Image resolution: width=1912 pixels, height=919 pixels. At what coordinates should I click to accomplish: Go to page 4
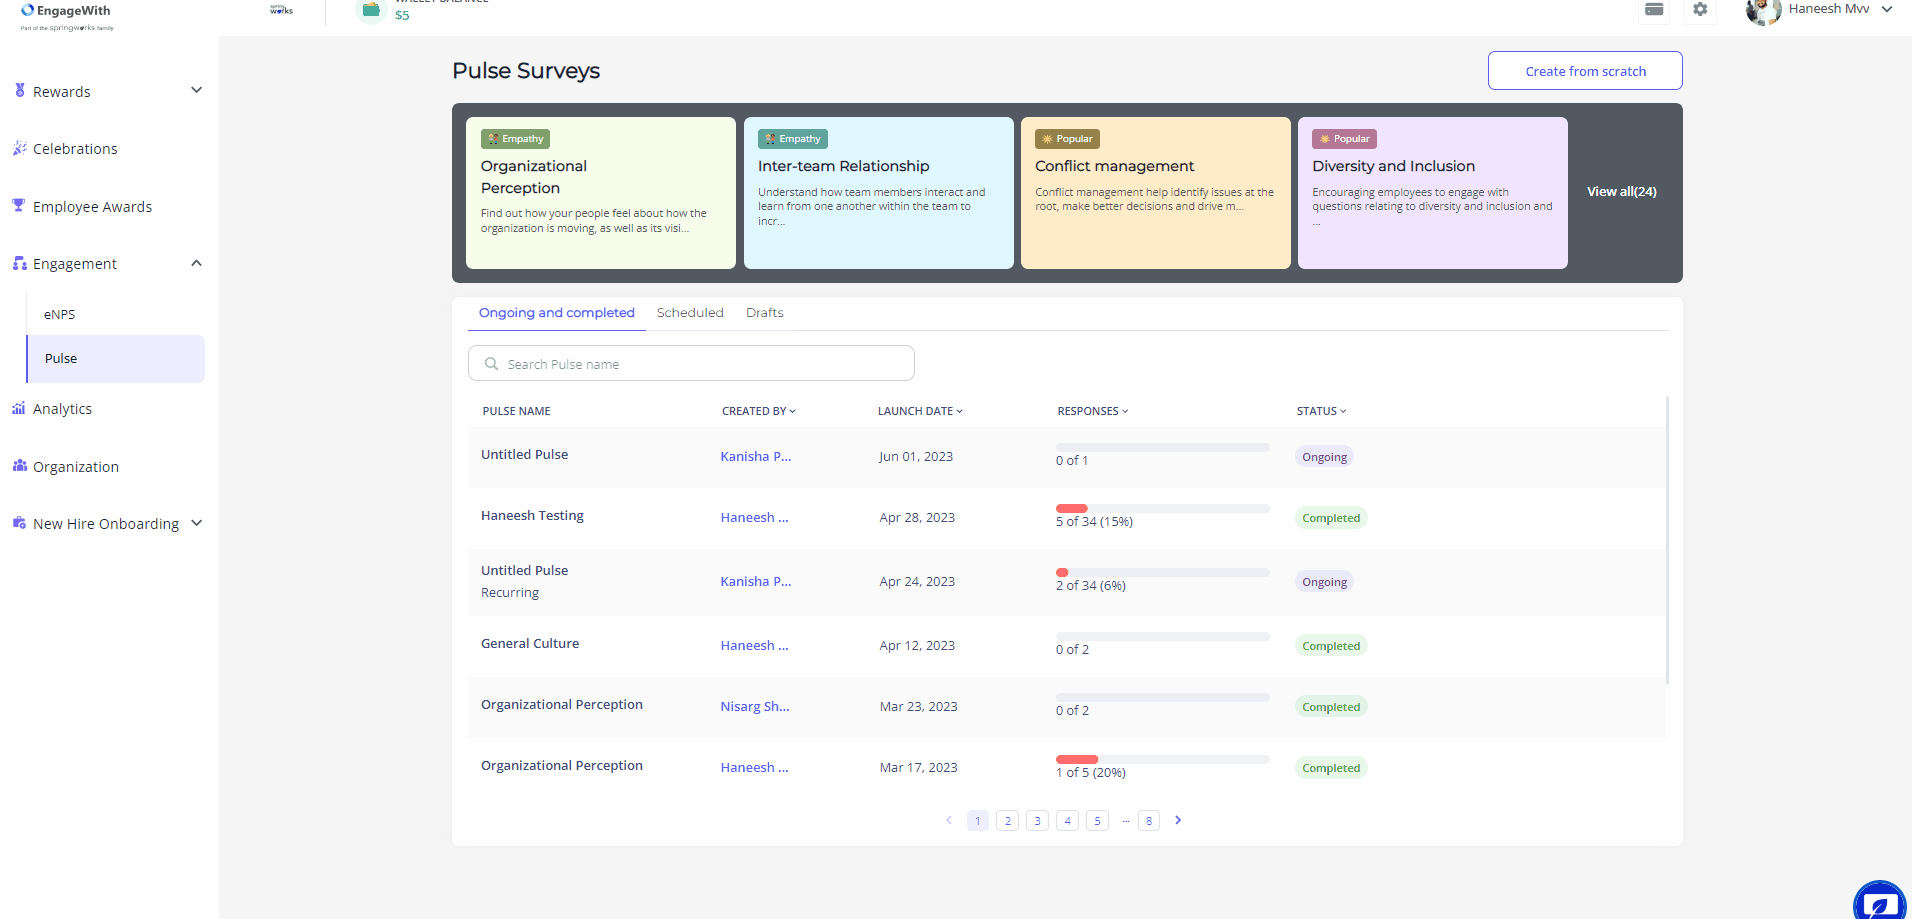point(1067,820)
